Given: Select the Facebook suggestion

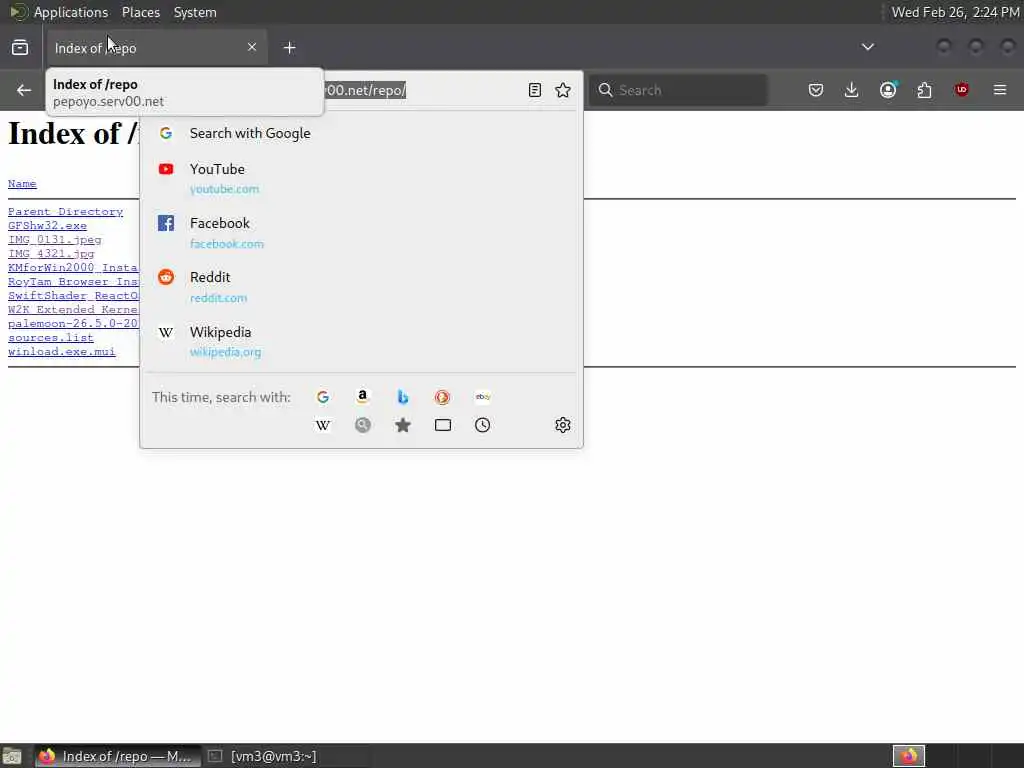Looking at the screenshot, I should point(361,232).
